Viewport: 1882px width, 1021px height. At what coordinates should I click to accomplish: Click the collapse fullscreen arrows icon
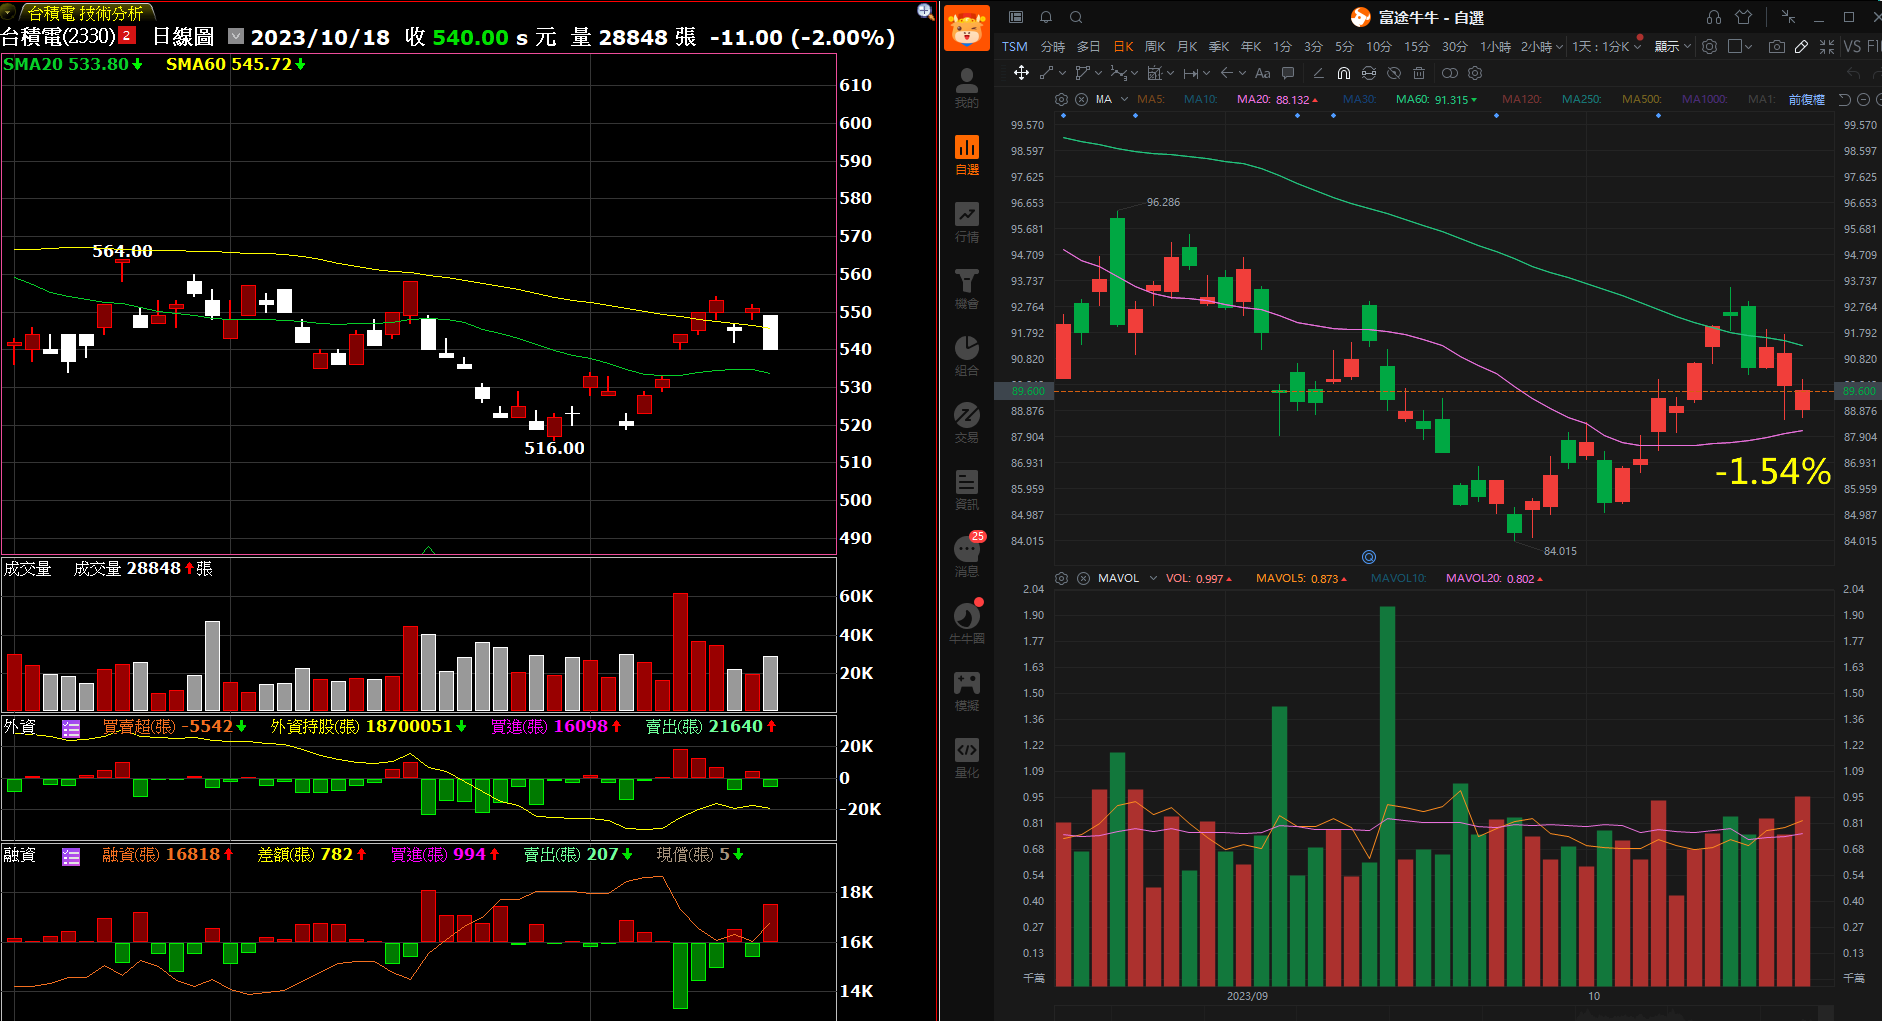(x=1827, y=47)
